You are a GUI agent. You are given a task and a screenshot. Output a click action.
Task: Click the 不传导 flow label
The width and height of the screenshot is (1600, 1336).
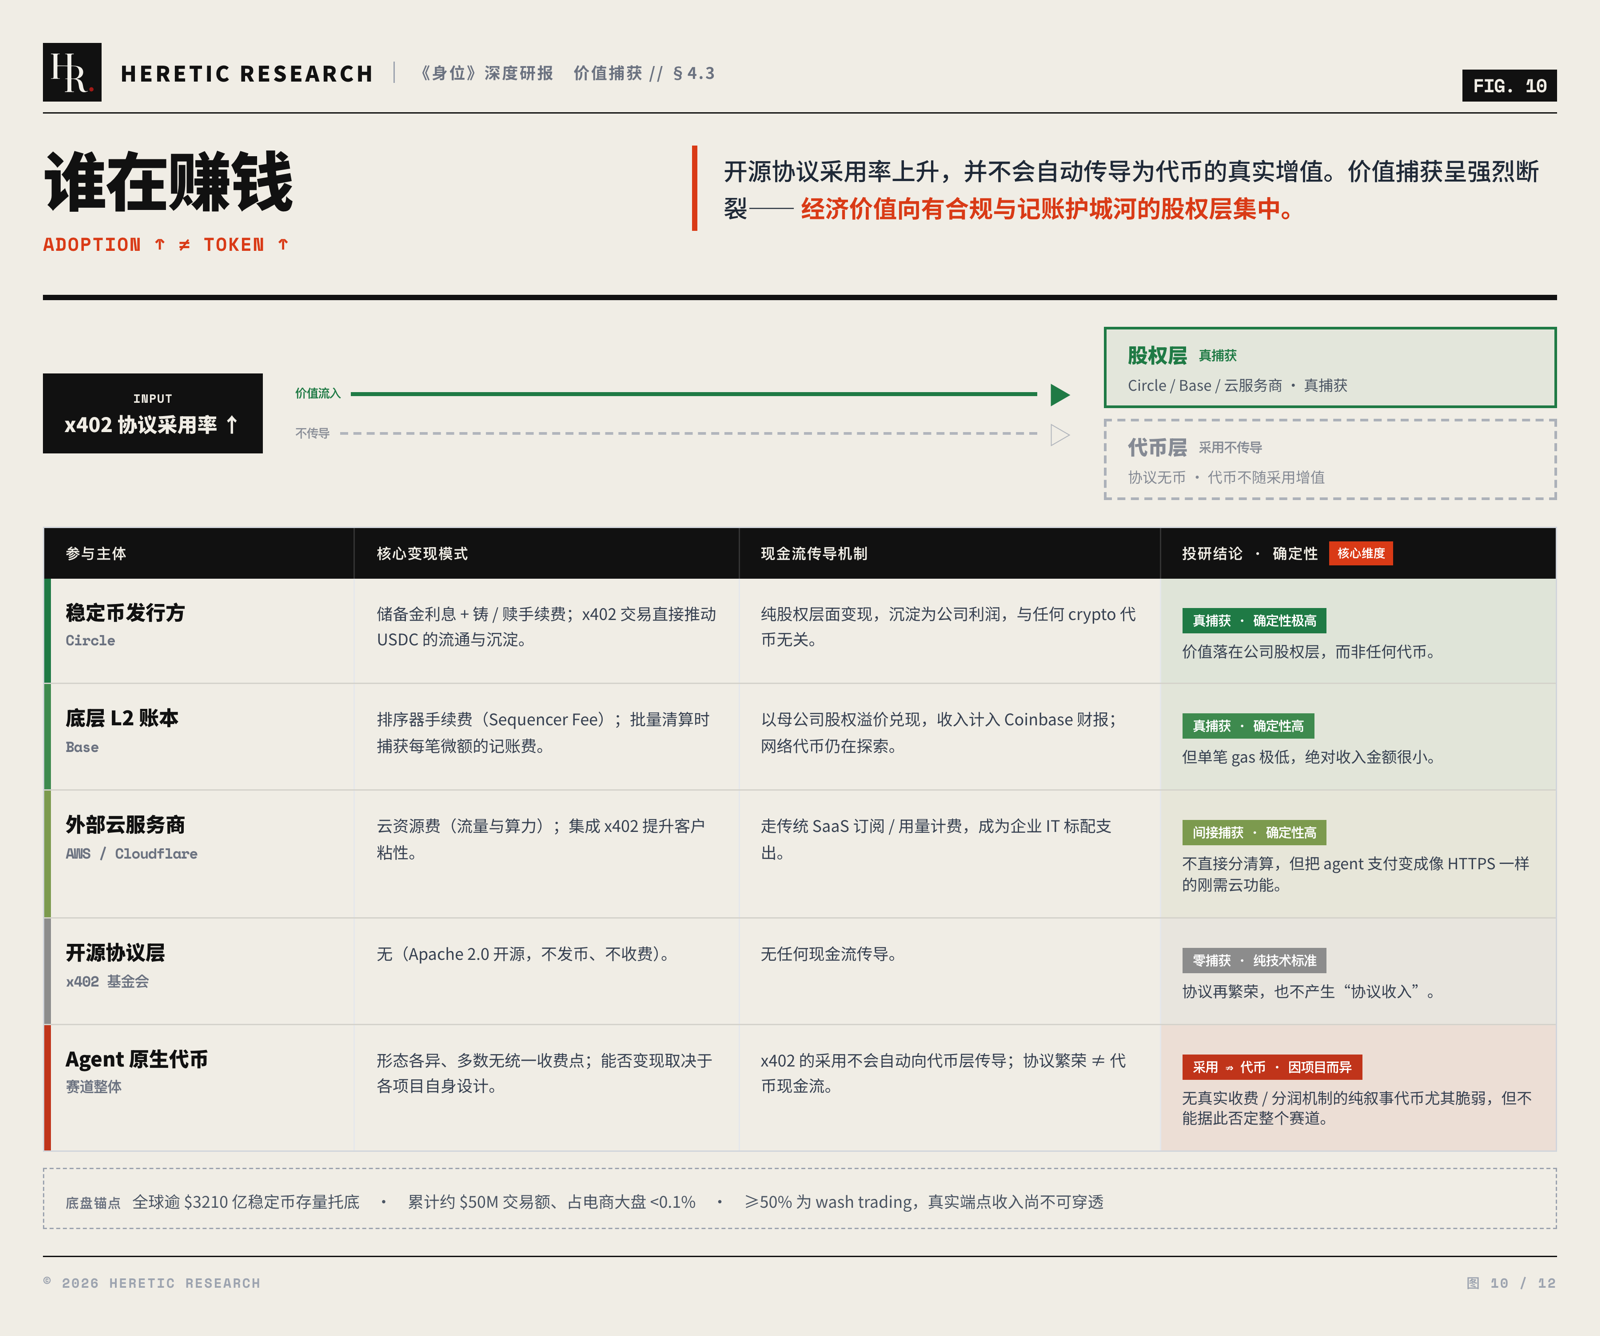point(312,434)
